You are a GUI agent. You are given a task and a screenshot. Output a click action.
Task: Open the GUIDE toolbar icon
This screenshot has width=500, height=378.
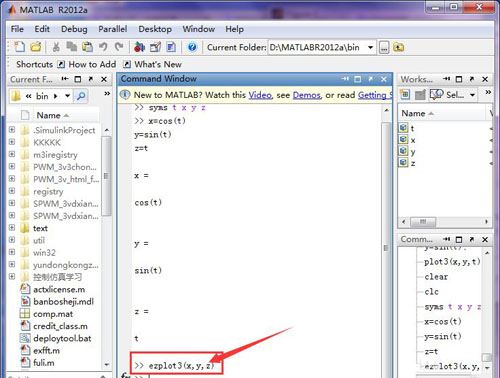pos(155,47)
